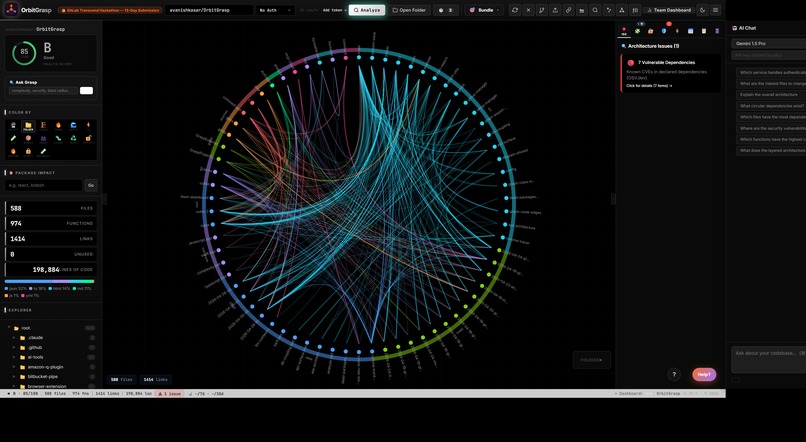Click the left panel collapse handle
The height and width of the screenshot is (442, 806).
pyautogui.click(x=105, y=199)
